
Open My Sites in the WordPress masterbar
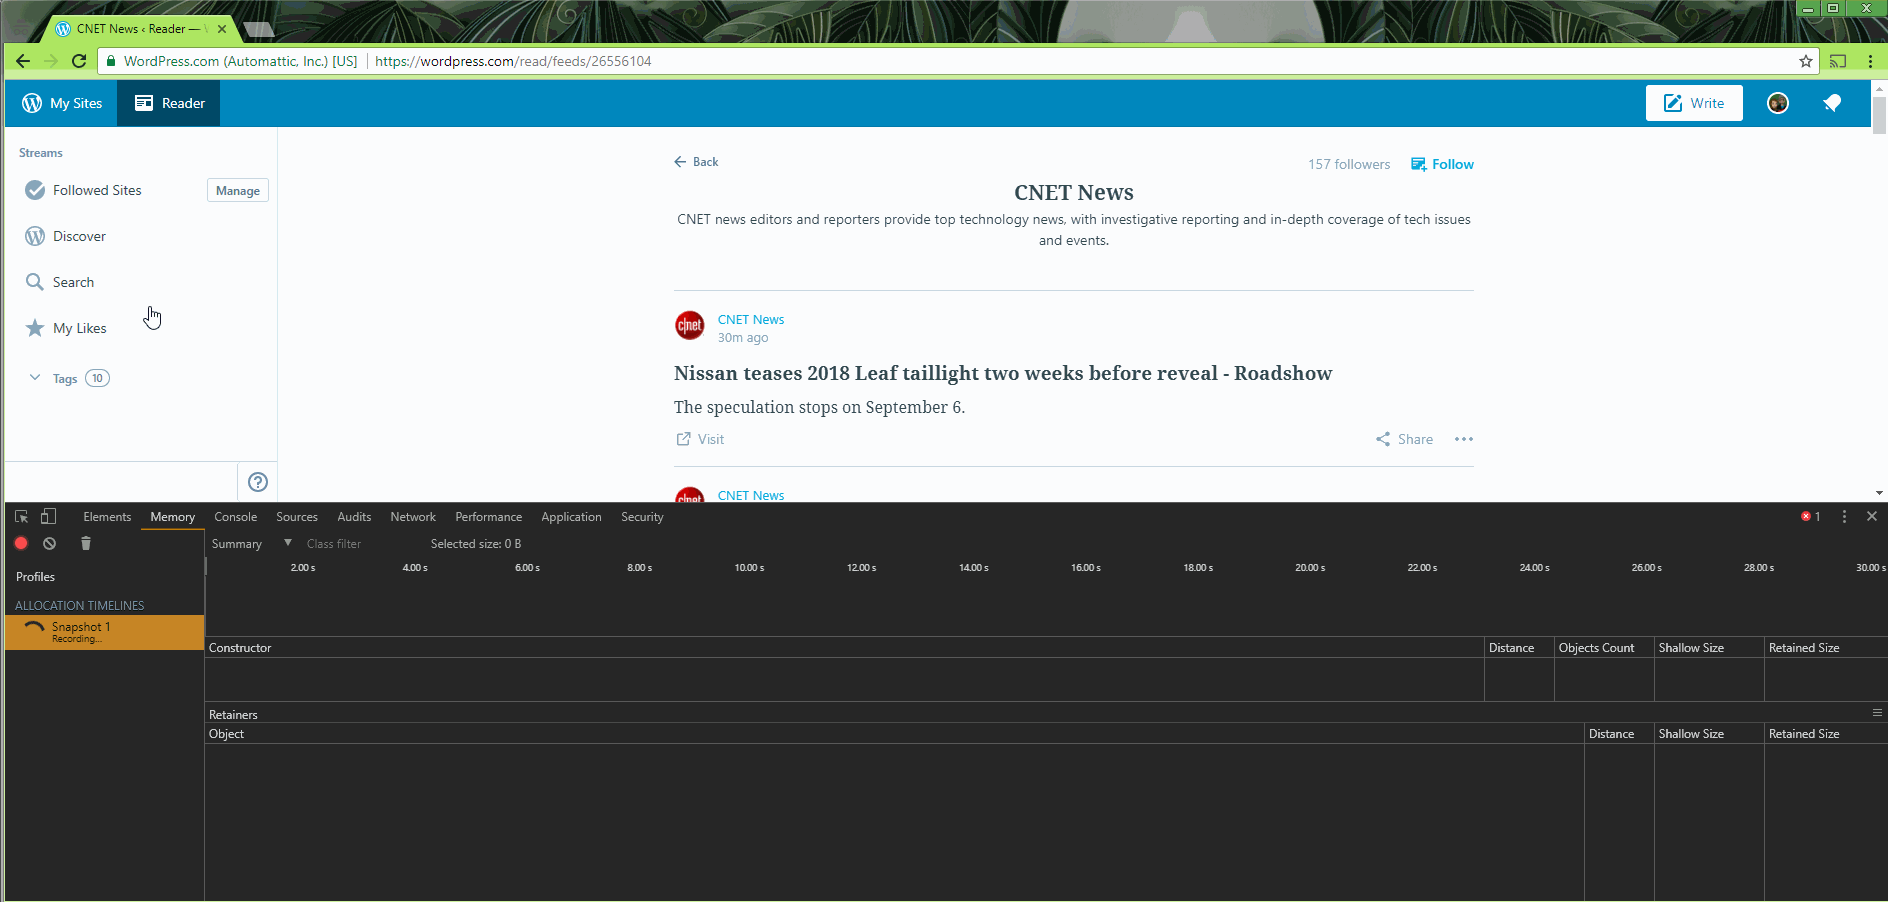coord(62,103)
